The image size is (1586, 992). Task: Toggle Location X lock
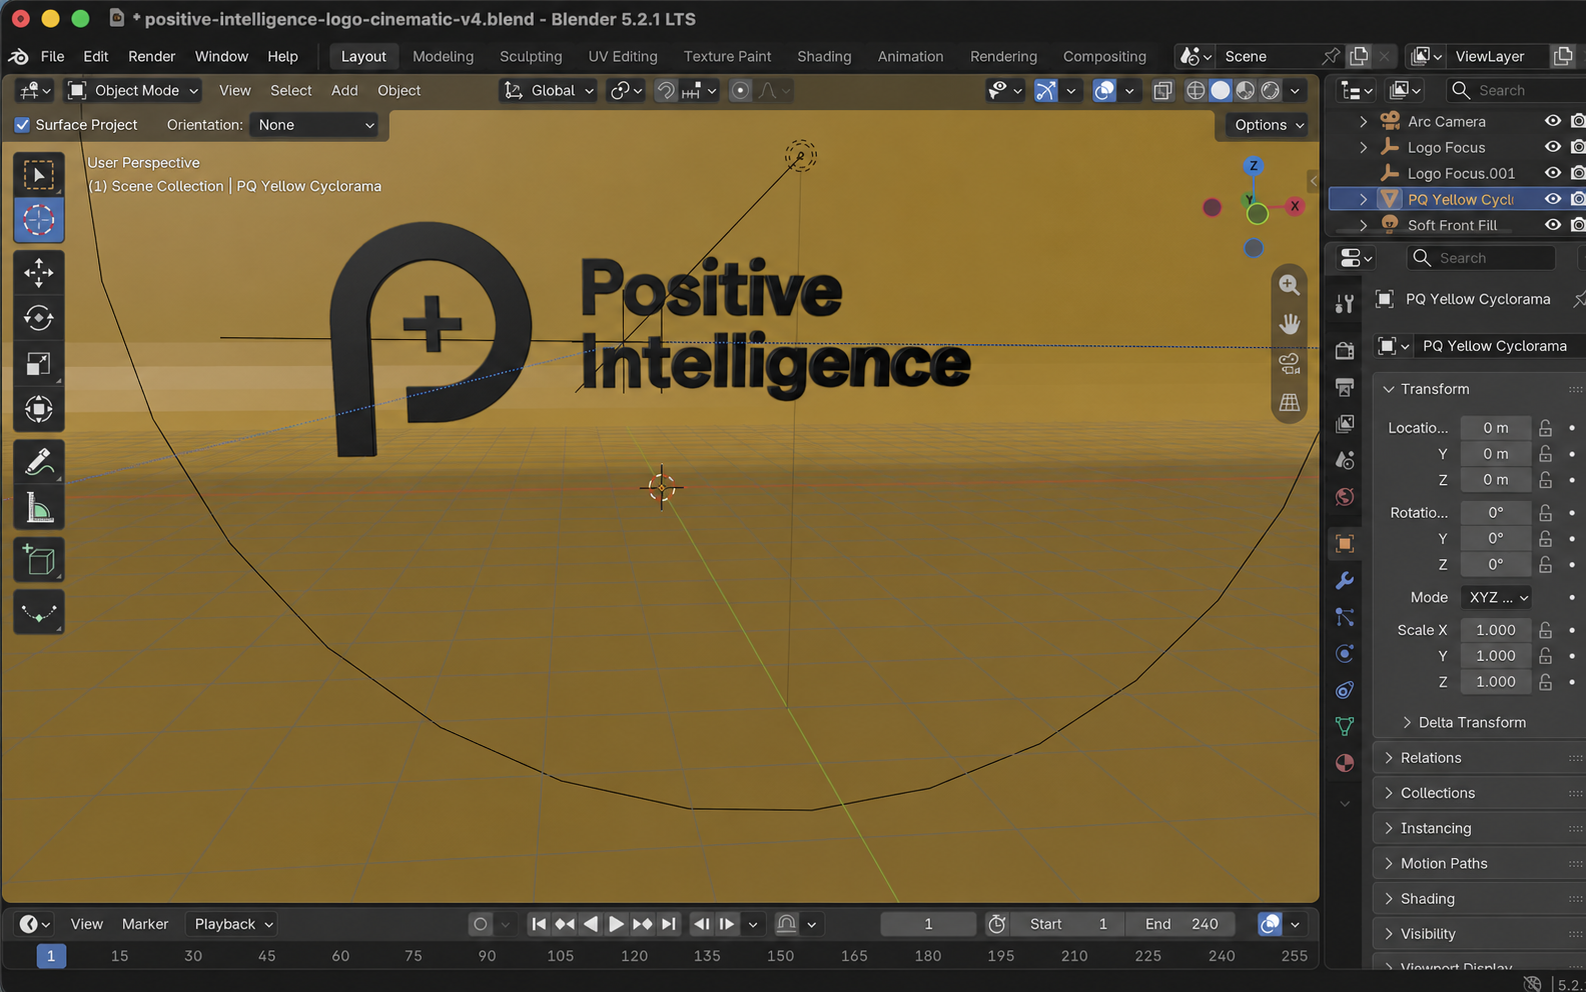point(1546,428)
